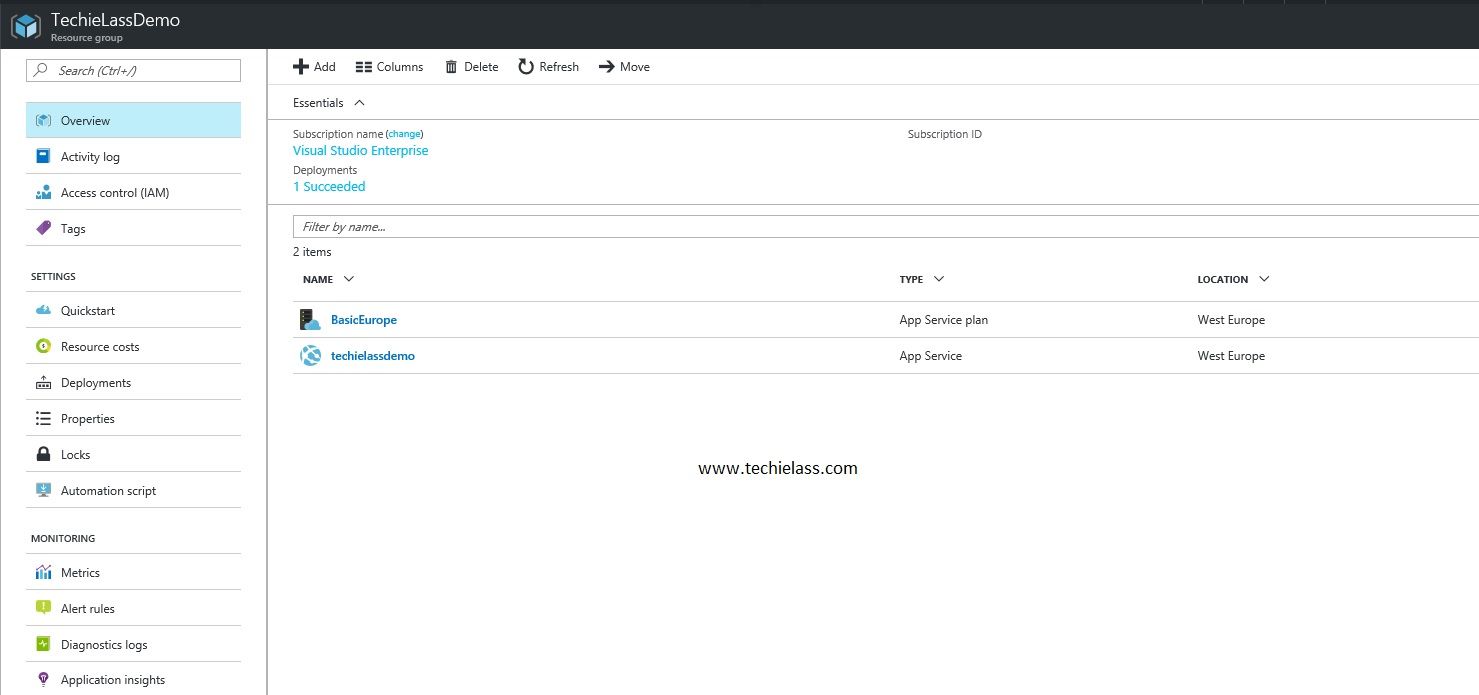The height and width of the screenshot is (695, 1479).
Task: Click the Application insights bulb icon
Action: tap(43, 679)
